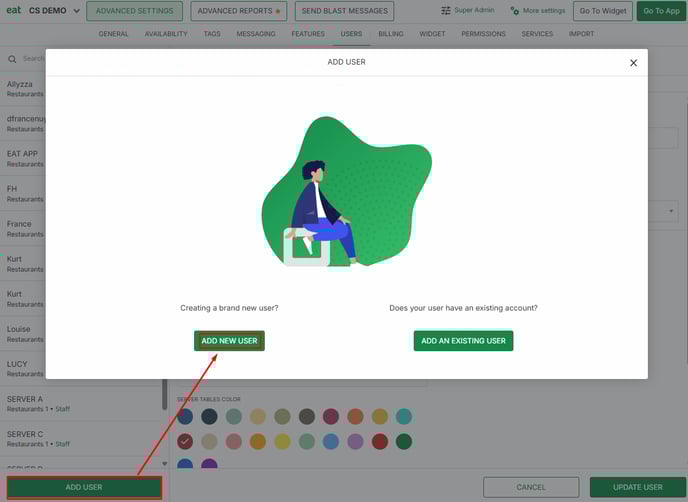The height and width of the screenshot is (502, 688).
Task: Pick the magenta server table color
Action: tap(331, 416)
